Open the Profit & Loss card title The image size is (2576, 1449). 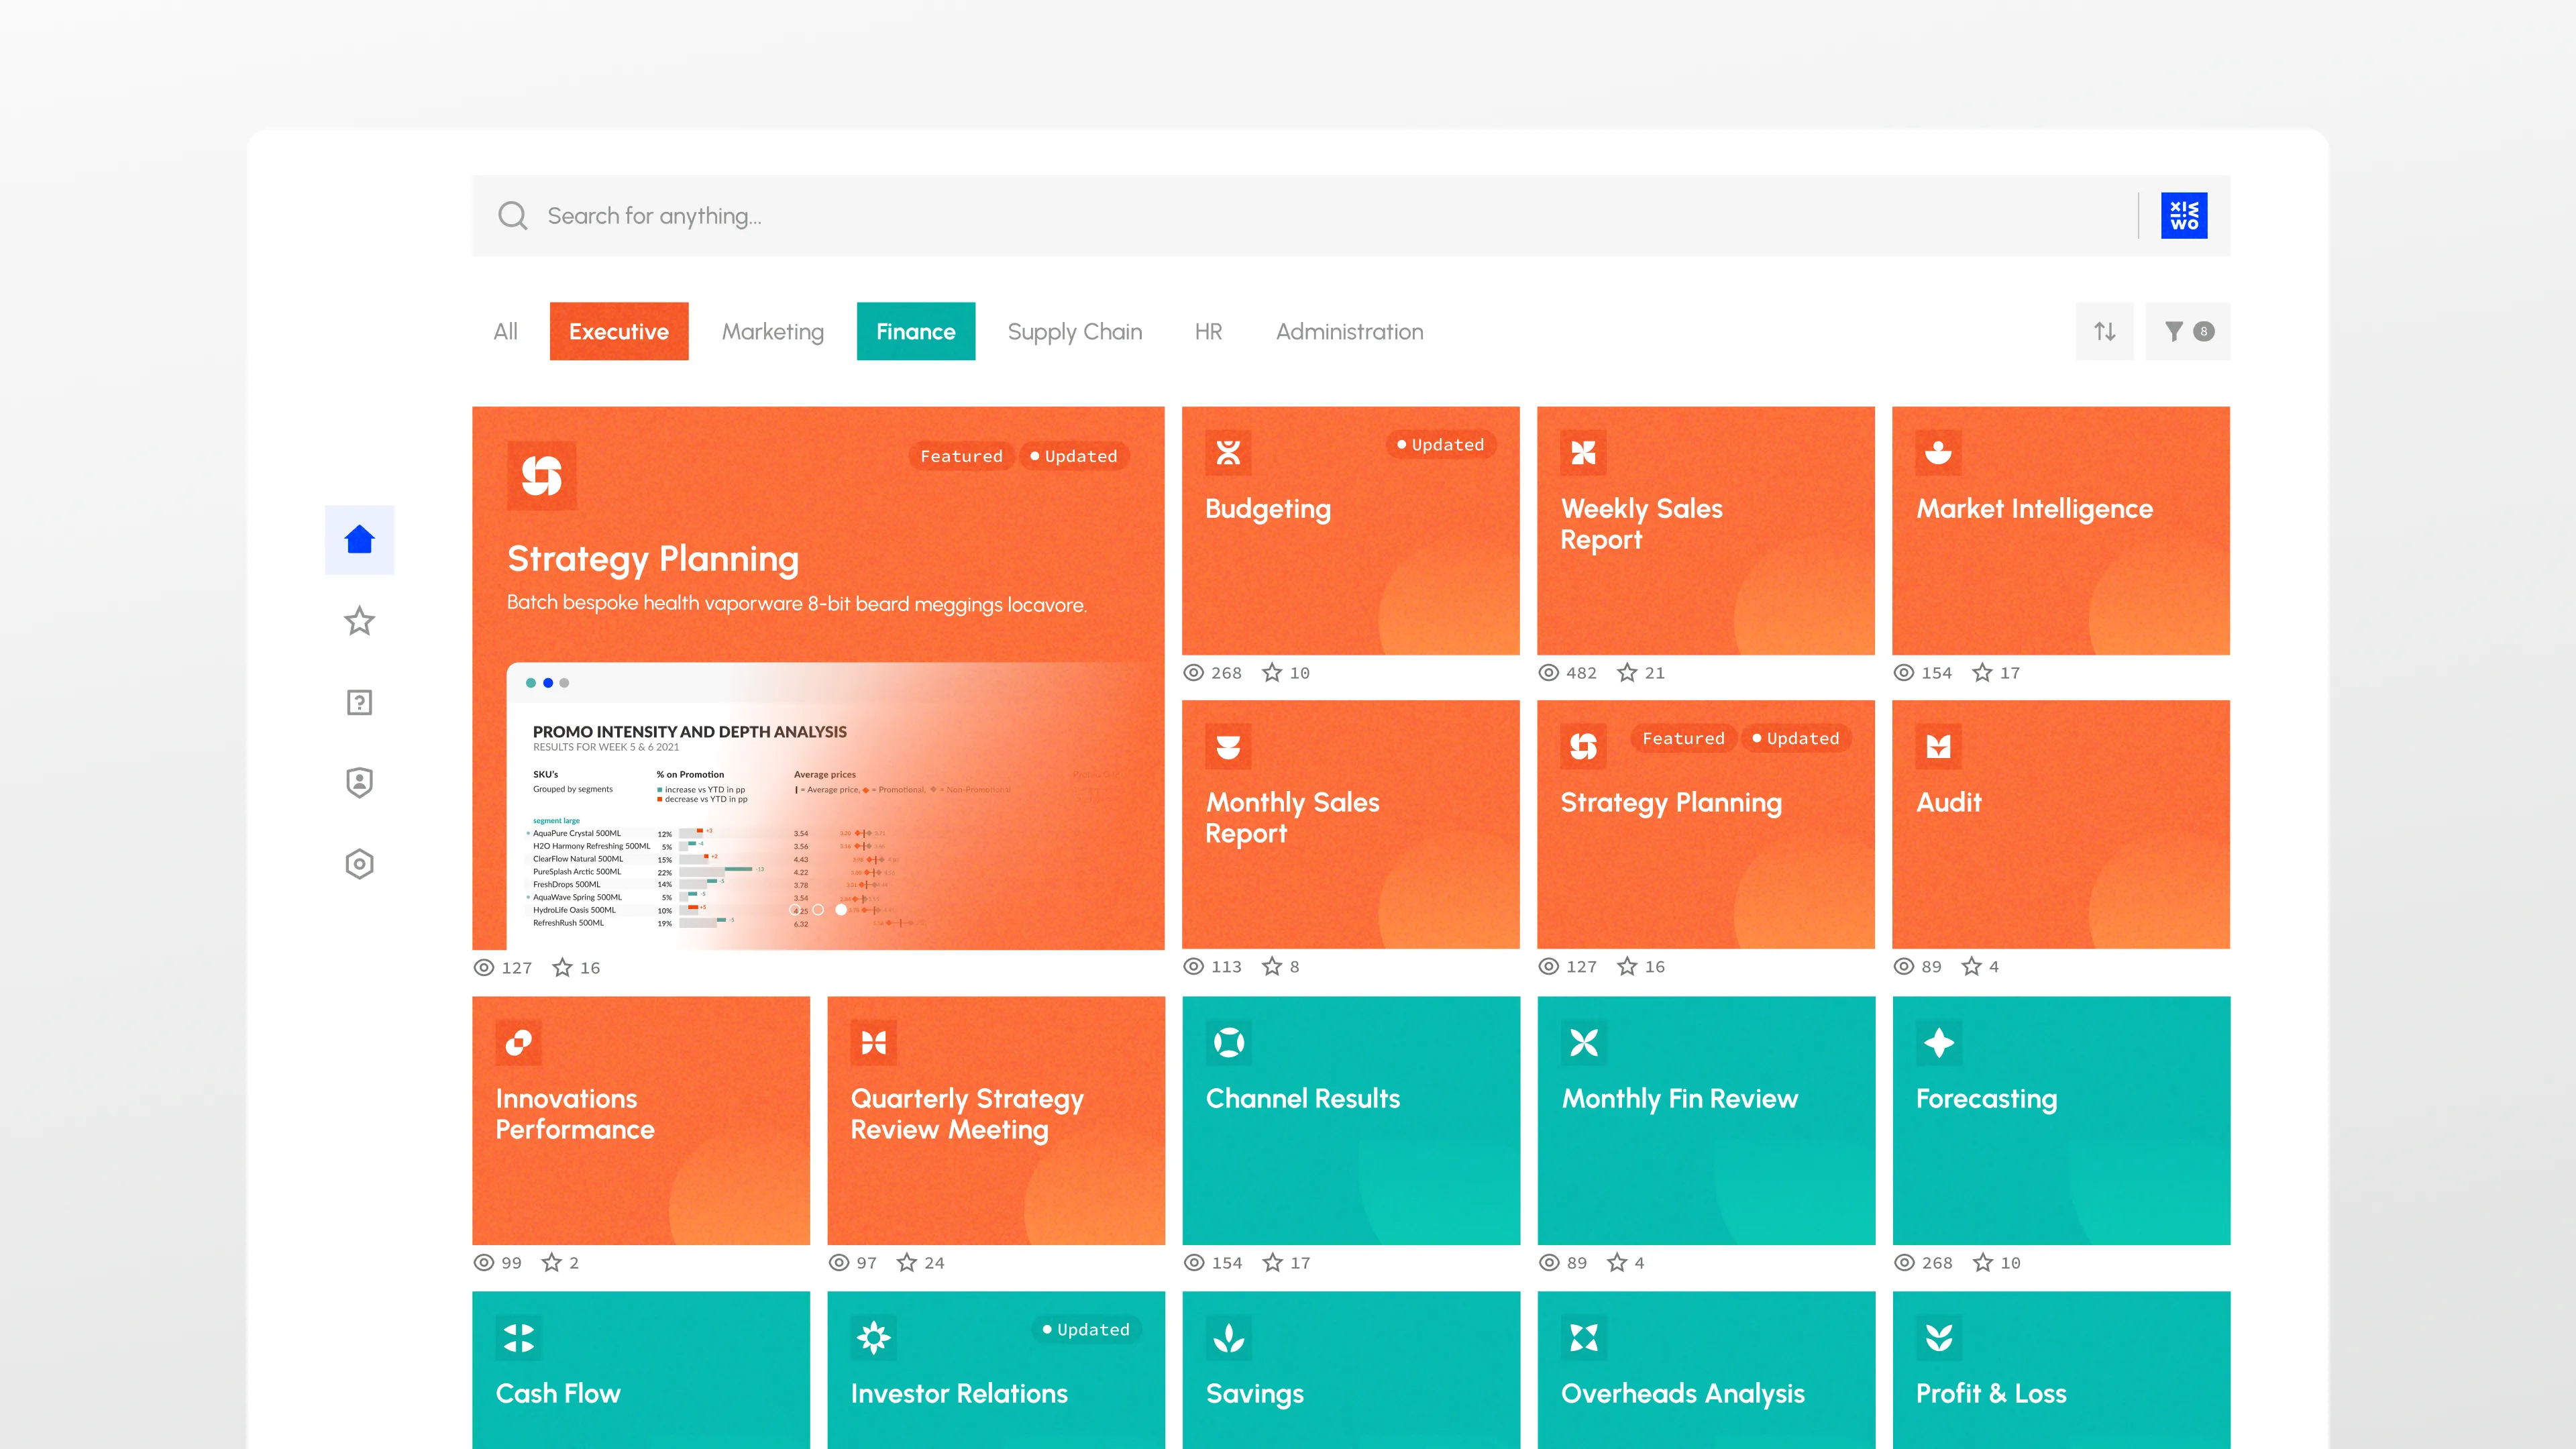click(1991, 1394)
